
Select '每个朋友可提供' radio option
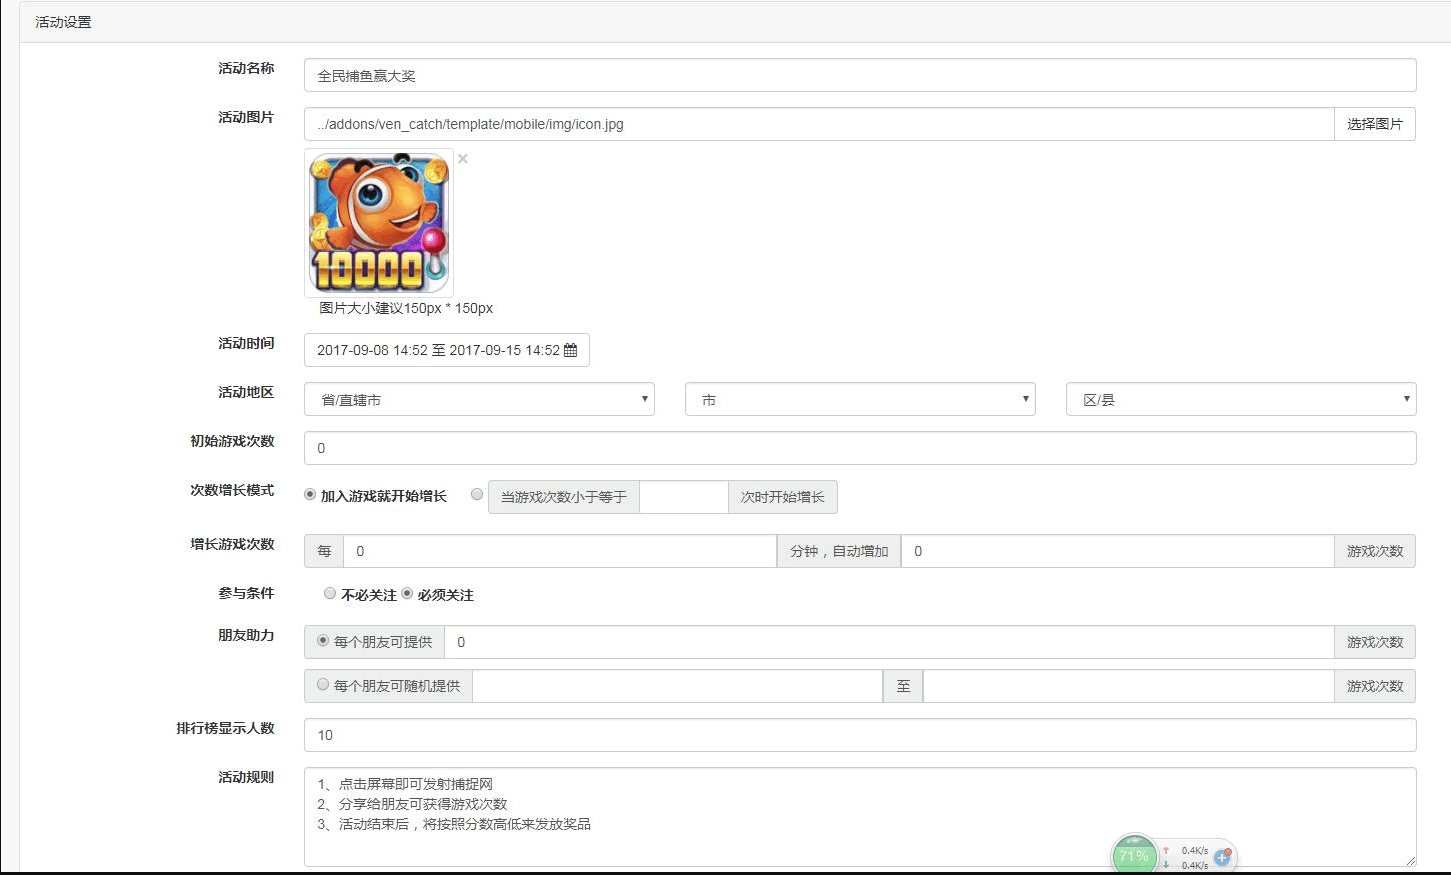coord(323,641)
